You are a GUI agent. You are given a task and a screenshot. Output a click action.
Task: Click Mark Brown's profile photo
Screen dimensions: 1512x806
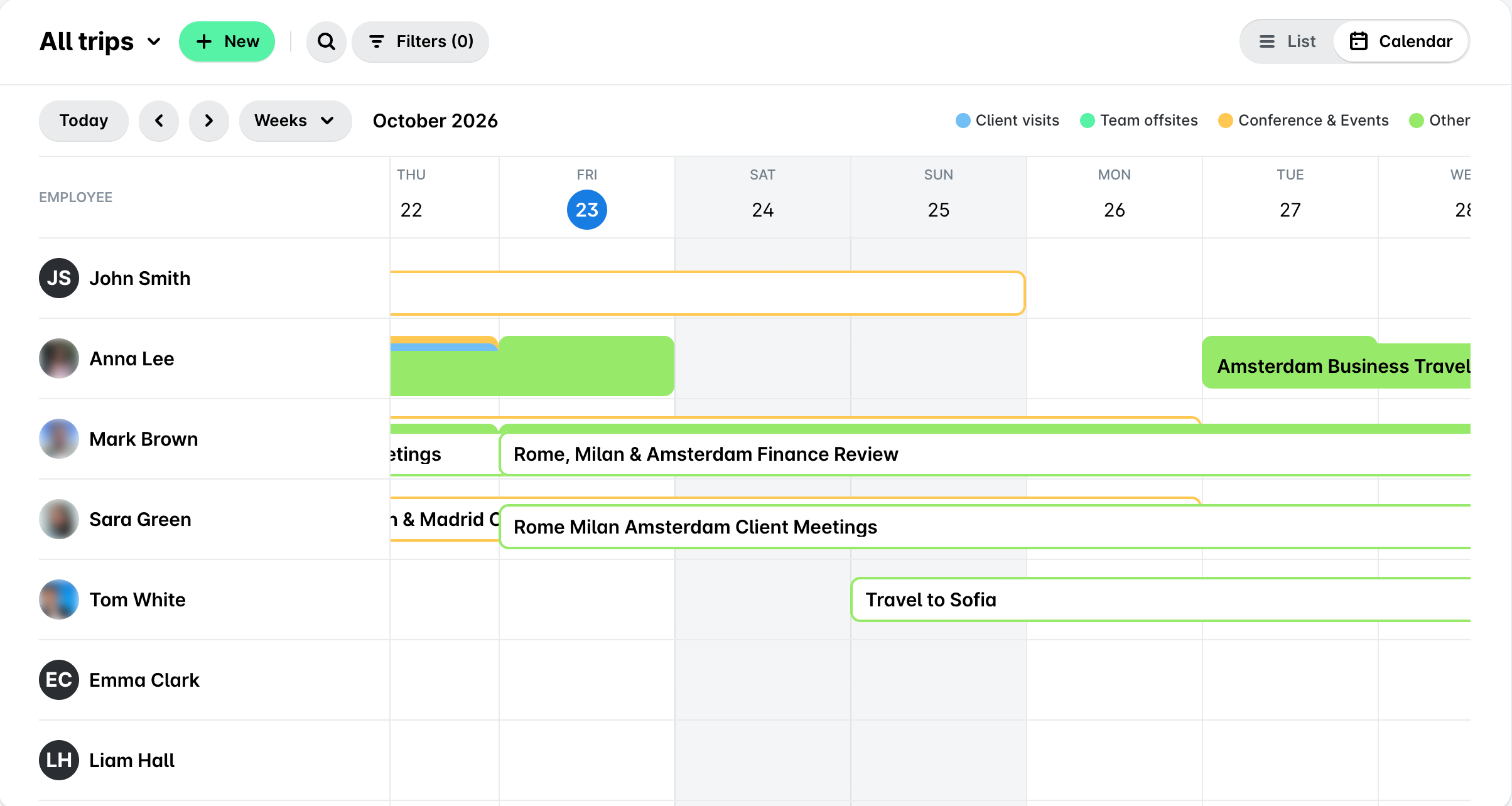(59, 439)
